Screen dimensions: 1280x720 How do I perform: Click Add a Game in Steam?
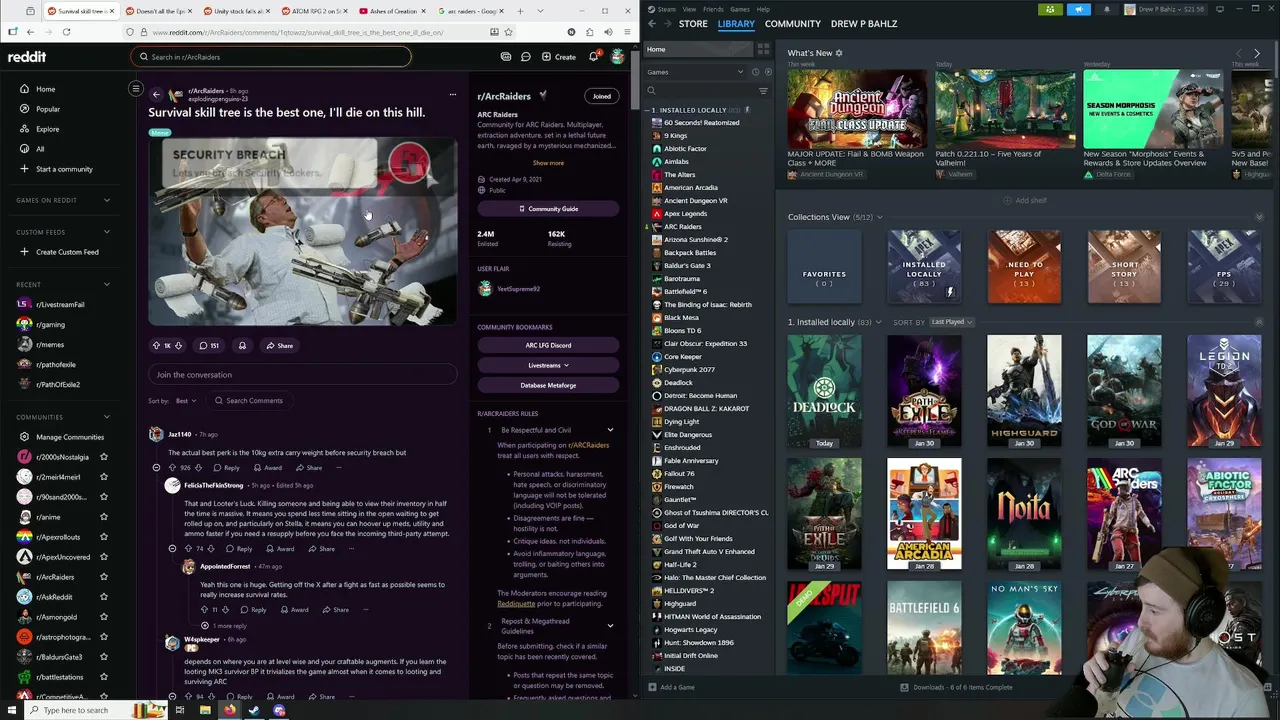[671, 688]
